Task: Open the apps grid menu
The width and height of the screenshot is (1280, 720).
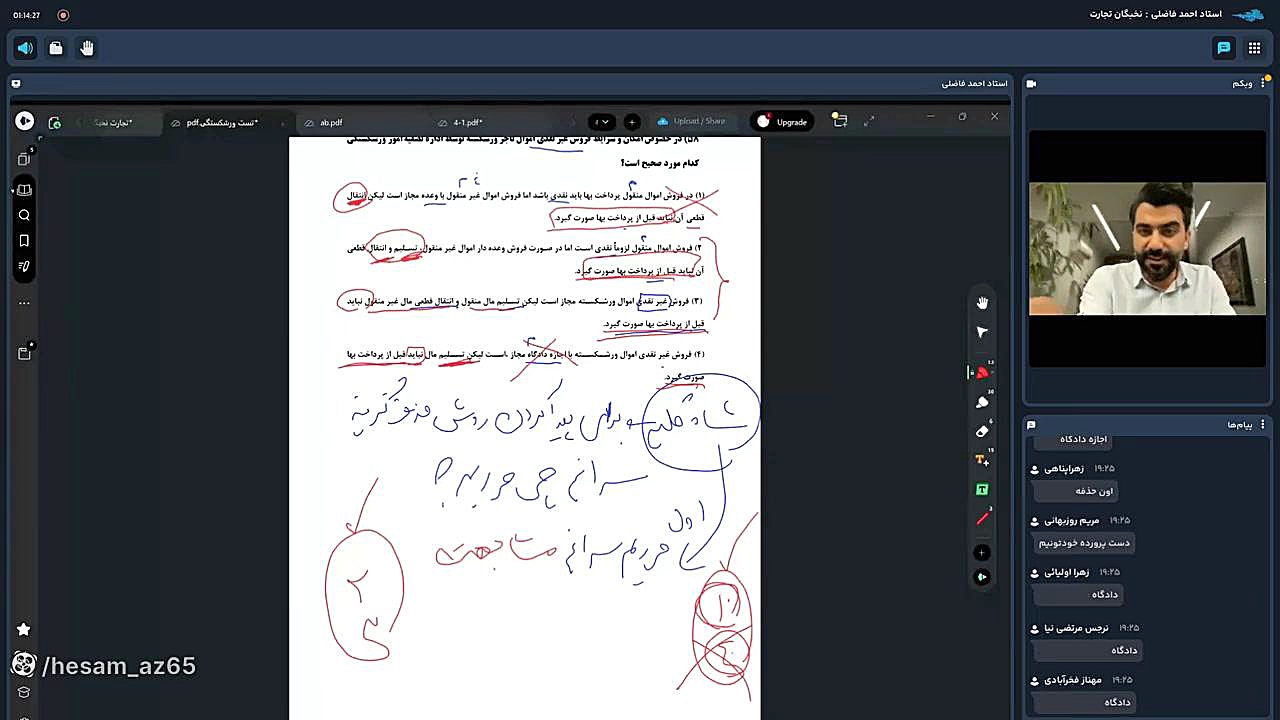Action: point(1254,48)
